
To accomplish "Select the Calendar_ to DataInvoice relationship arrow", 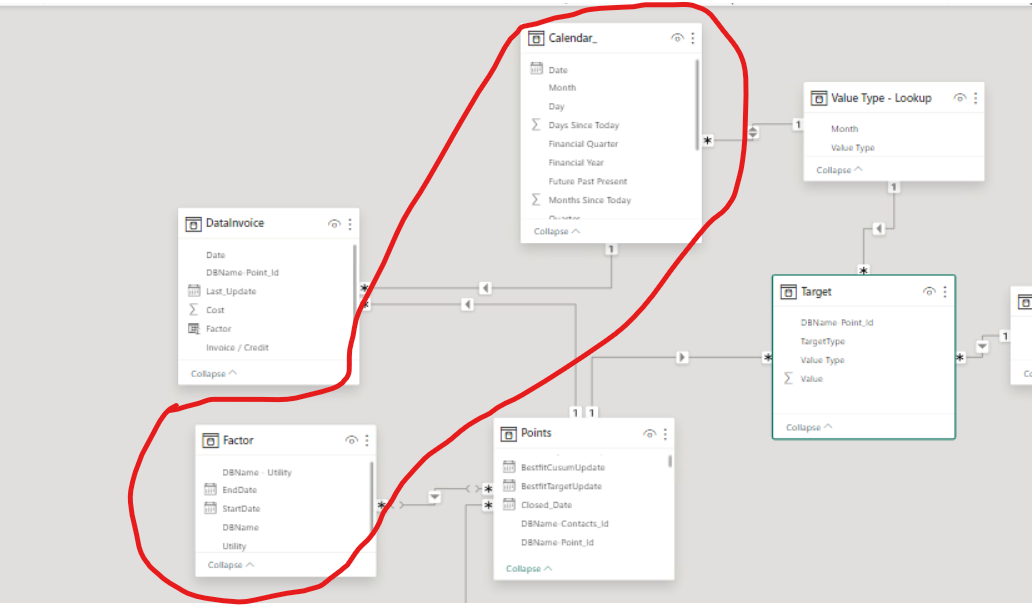I will (485, 288).
